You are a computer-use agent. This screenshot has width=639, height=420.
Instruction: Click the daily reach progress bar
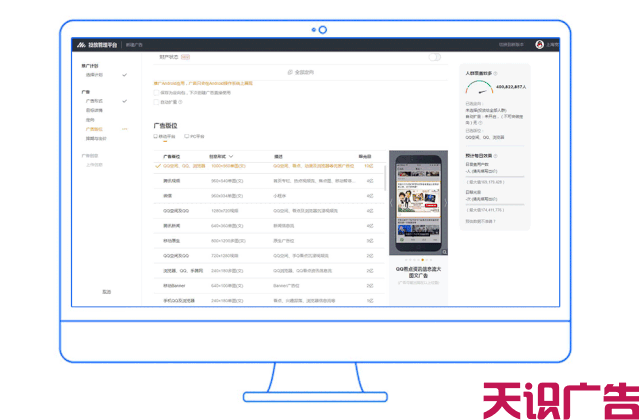pos(495,176)
